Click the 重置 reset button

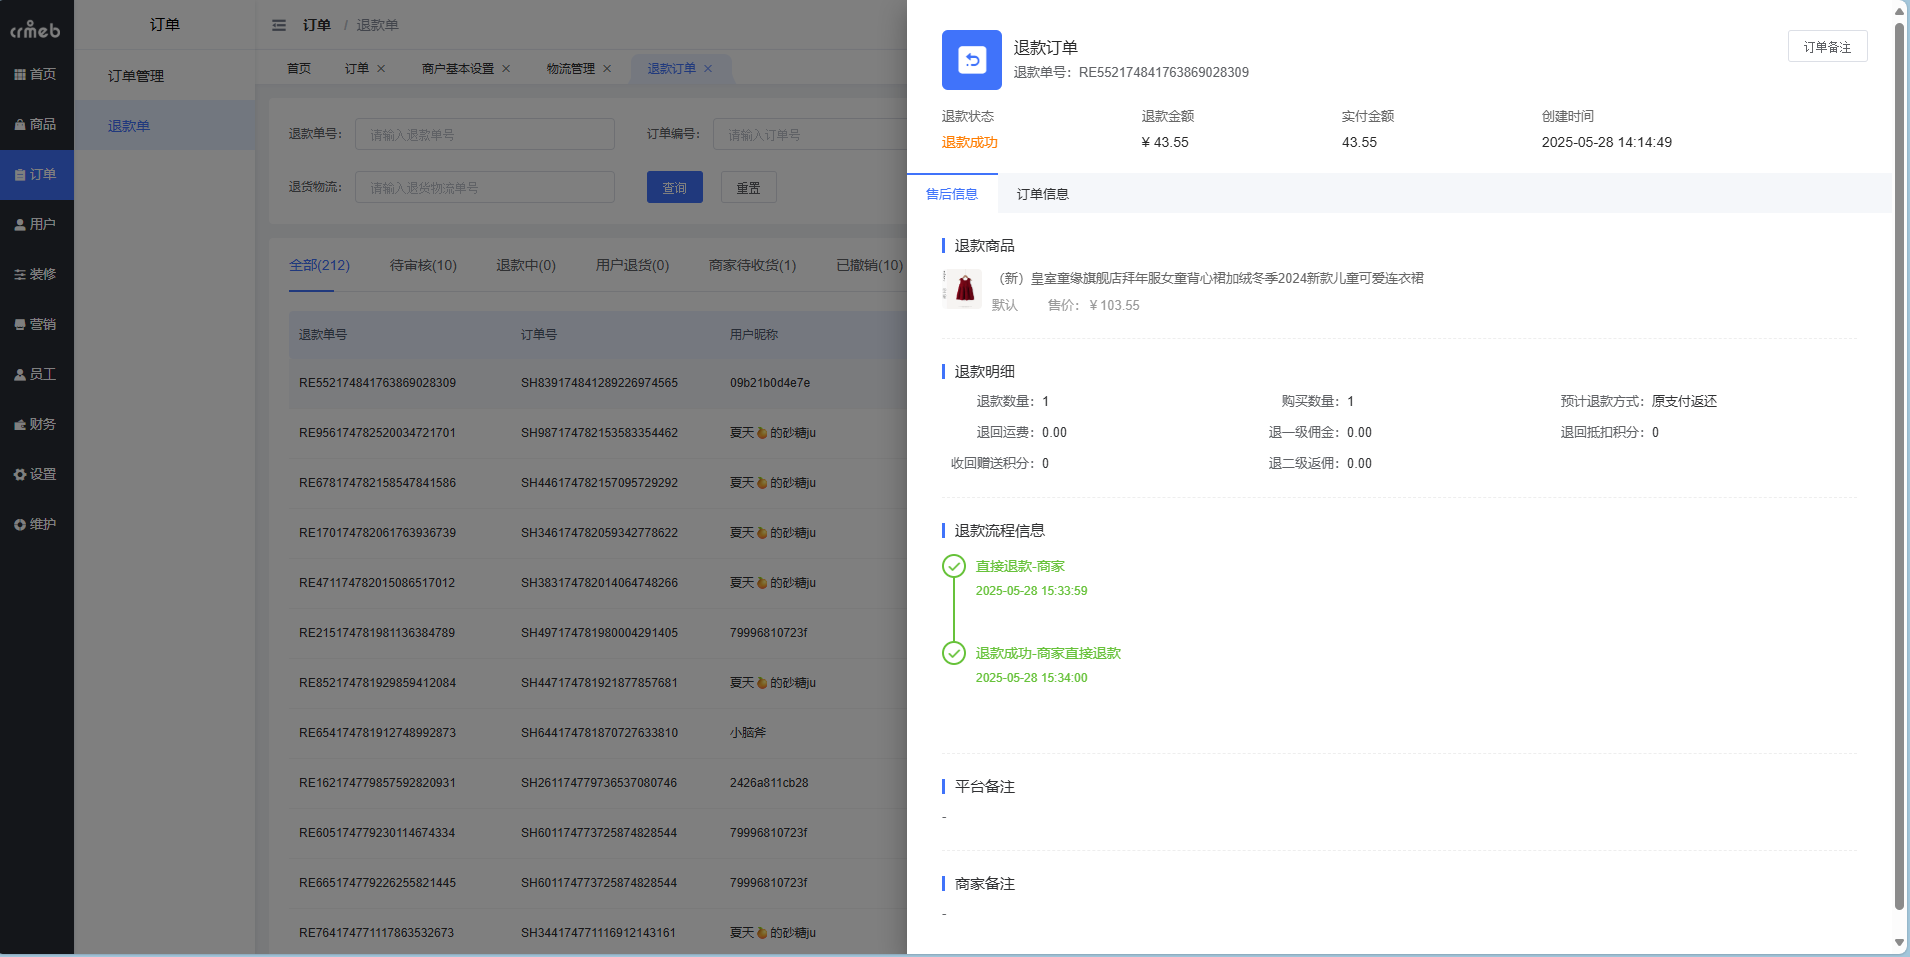tap(748, 187)
